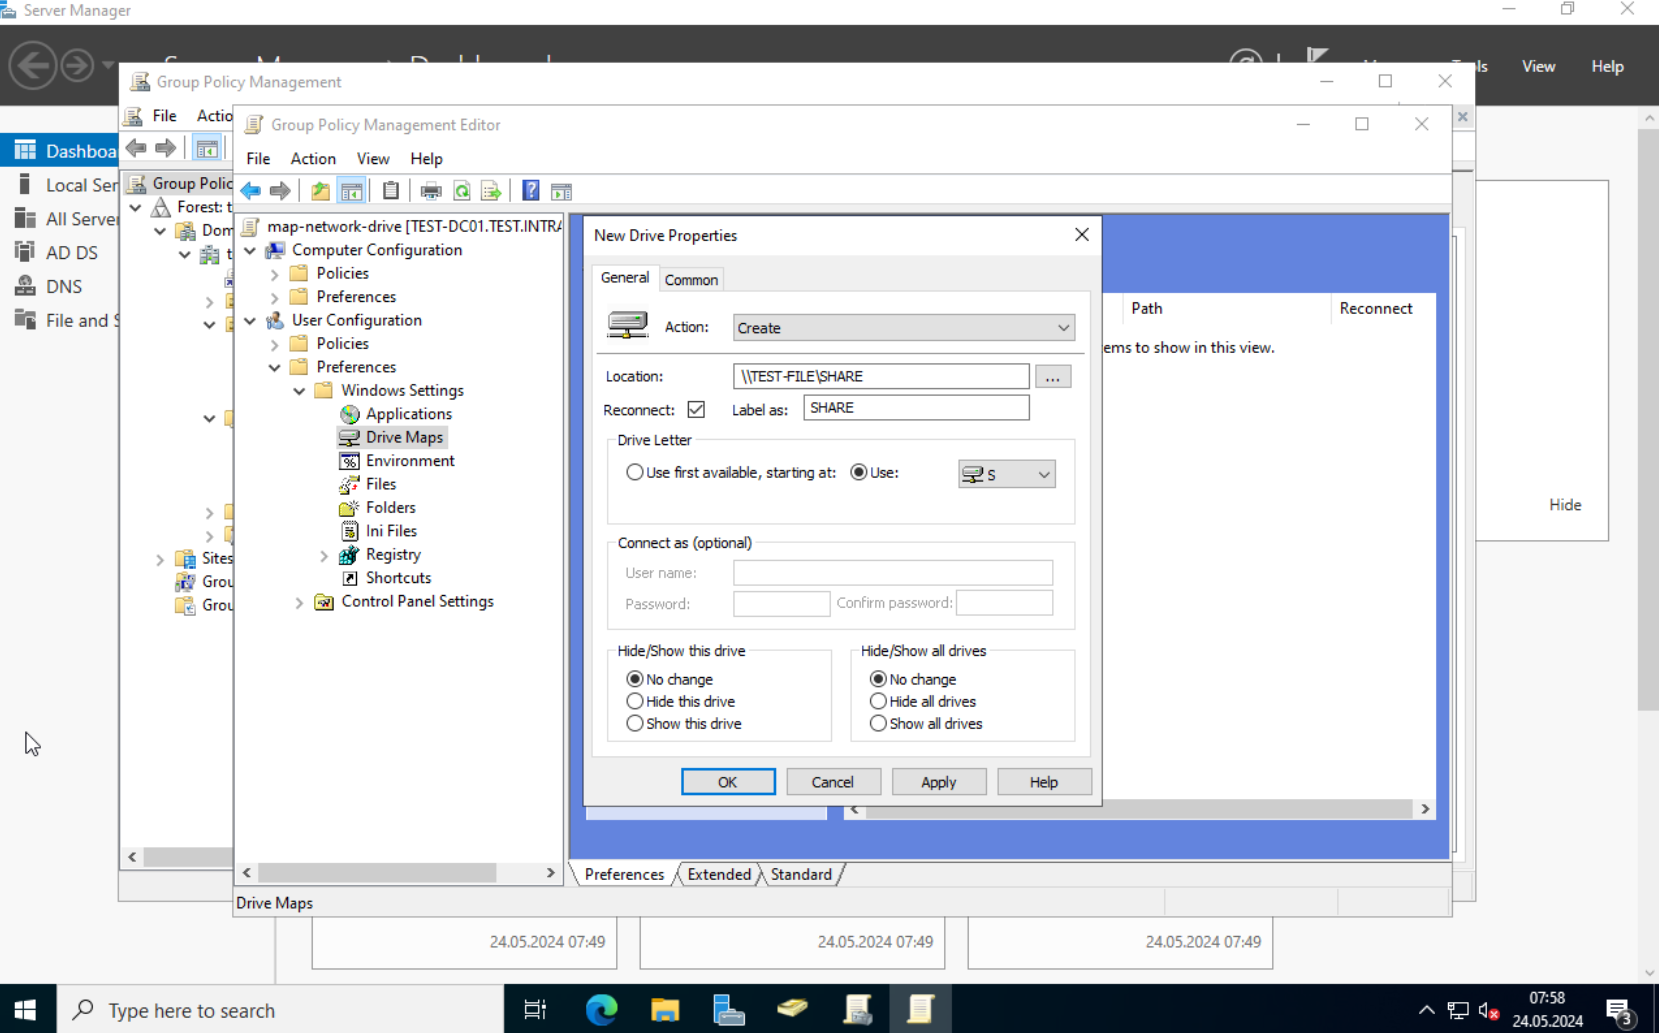
Task: Select 'Use first available, starting at' radio
Action: coord(635,472)
